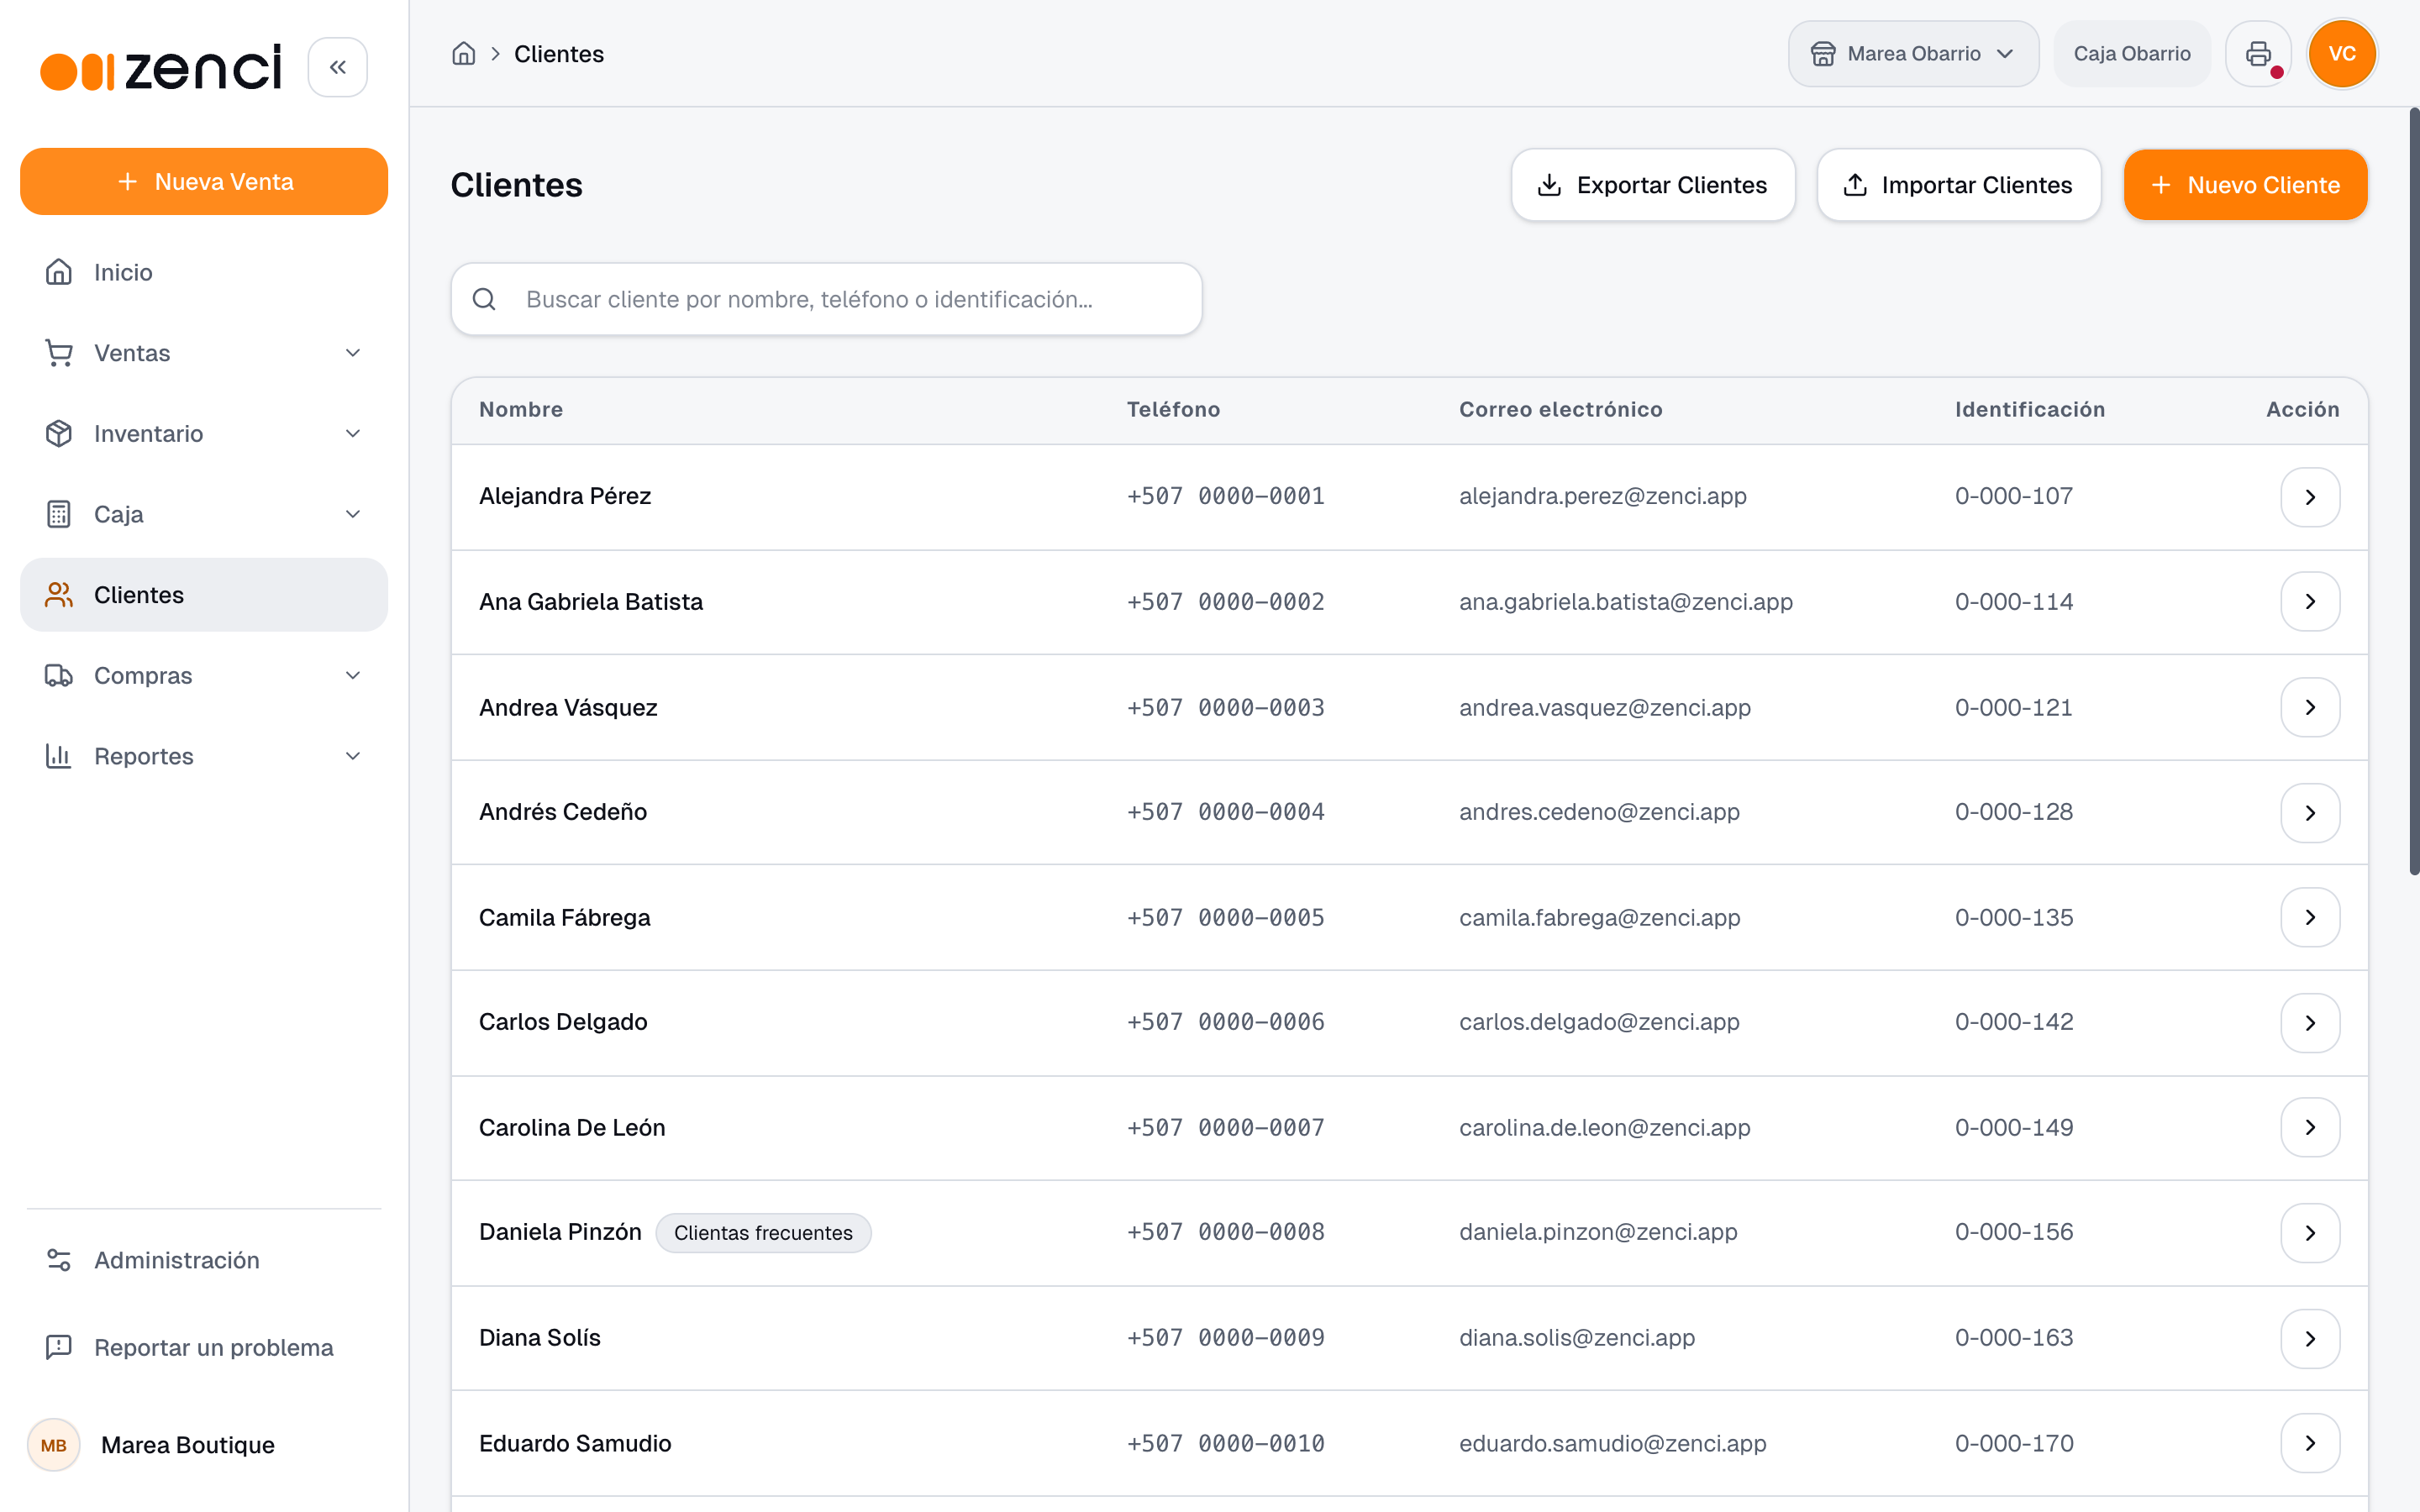2420x1512 pixels.
Task: Click Importar Clientes button
Action: 1958,185
